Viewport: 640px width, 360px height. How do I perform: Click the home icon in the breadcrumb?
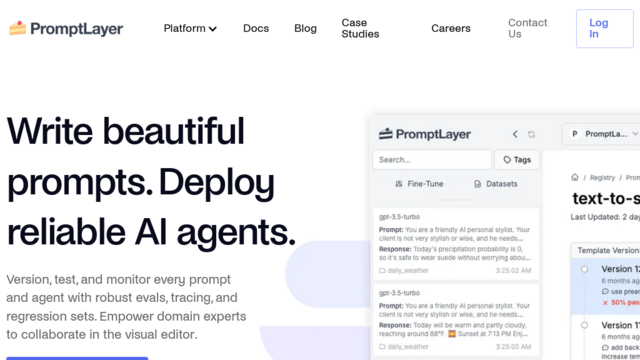(575, 177)
